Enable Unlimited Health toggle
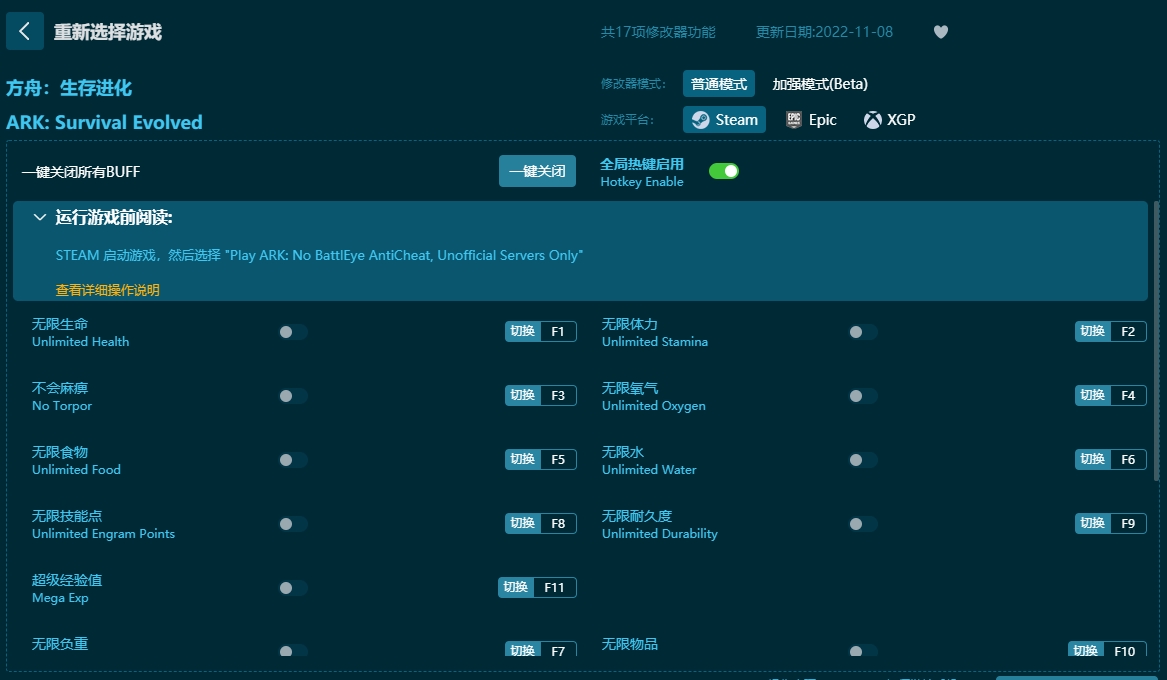Image resolution: width=1167 pixels, height=680 pixels. coord(292,332)
